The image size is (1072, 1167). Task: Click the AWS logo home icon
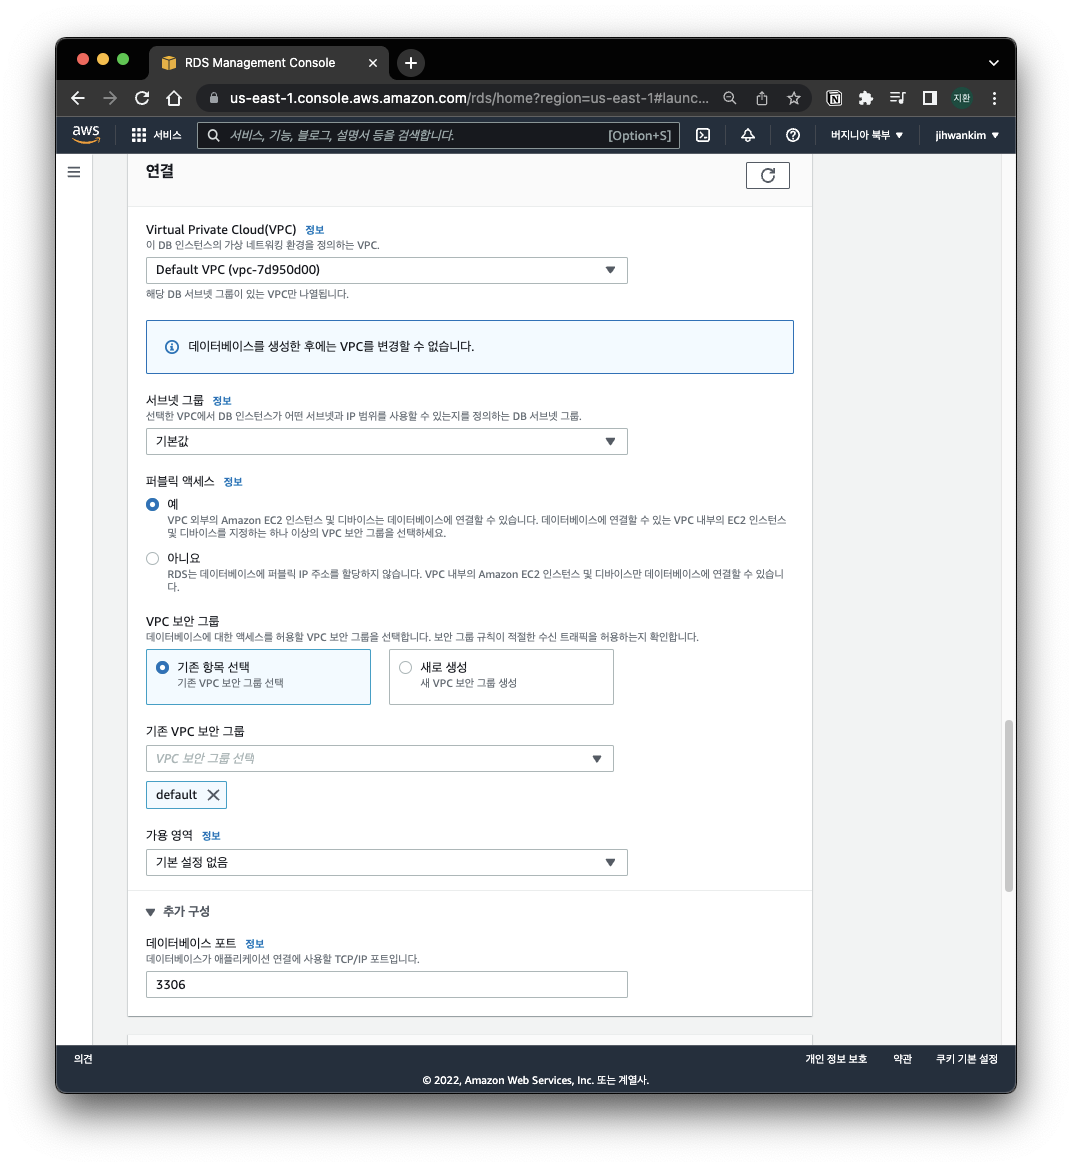[86, 135]
